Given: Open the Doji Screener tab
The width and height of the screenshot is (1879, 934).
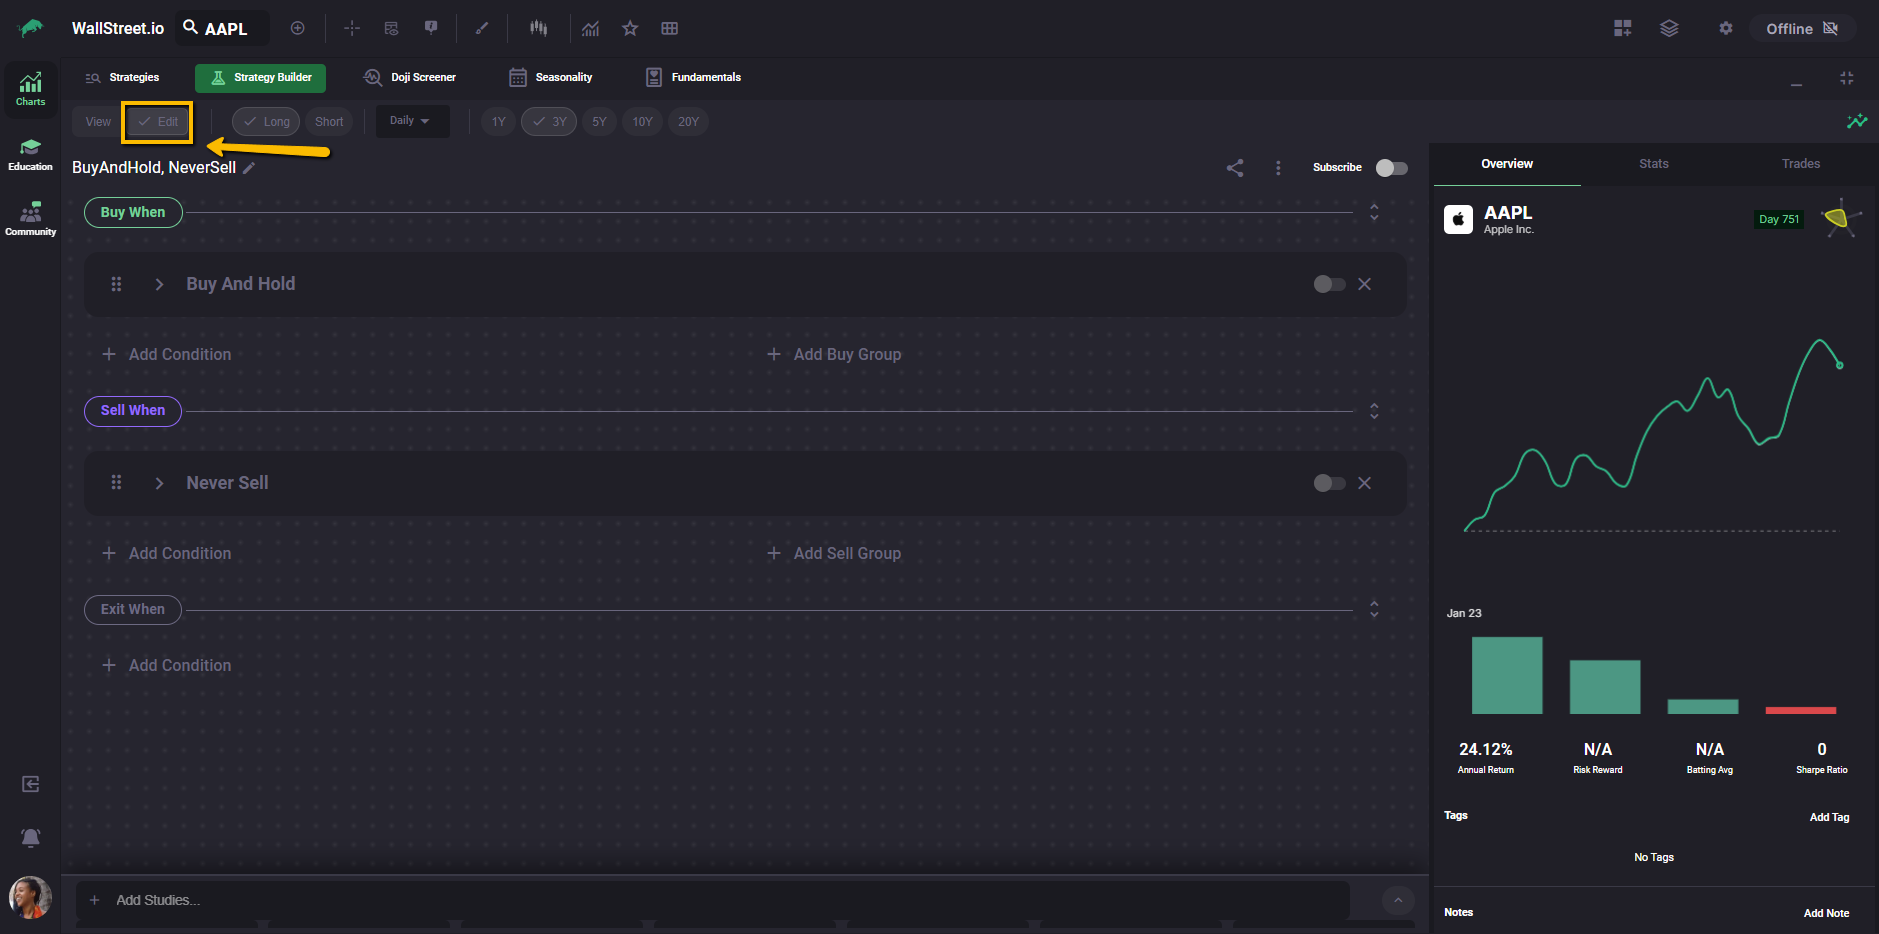Looking at the screenshot, I should coord(410,77).
